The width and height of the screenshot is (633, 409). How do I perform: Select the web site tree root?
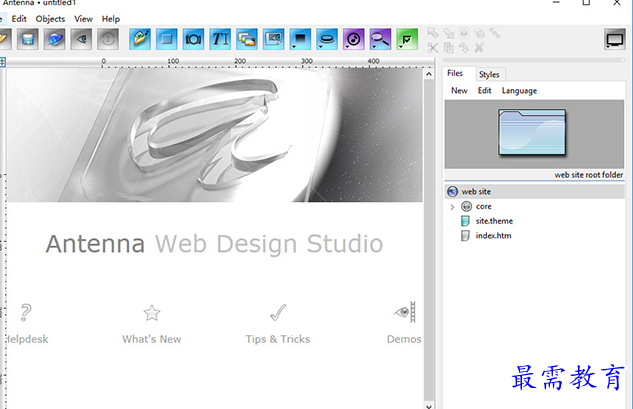tap(534, 191)
